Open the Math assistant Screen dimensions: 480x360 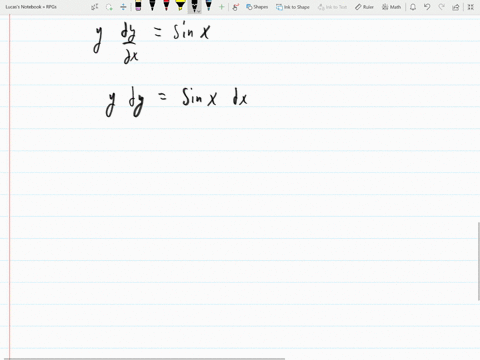(391, 7)
